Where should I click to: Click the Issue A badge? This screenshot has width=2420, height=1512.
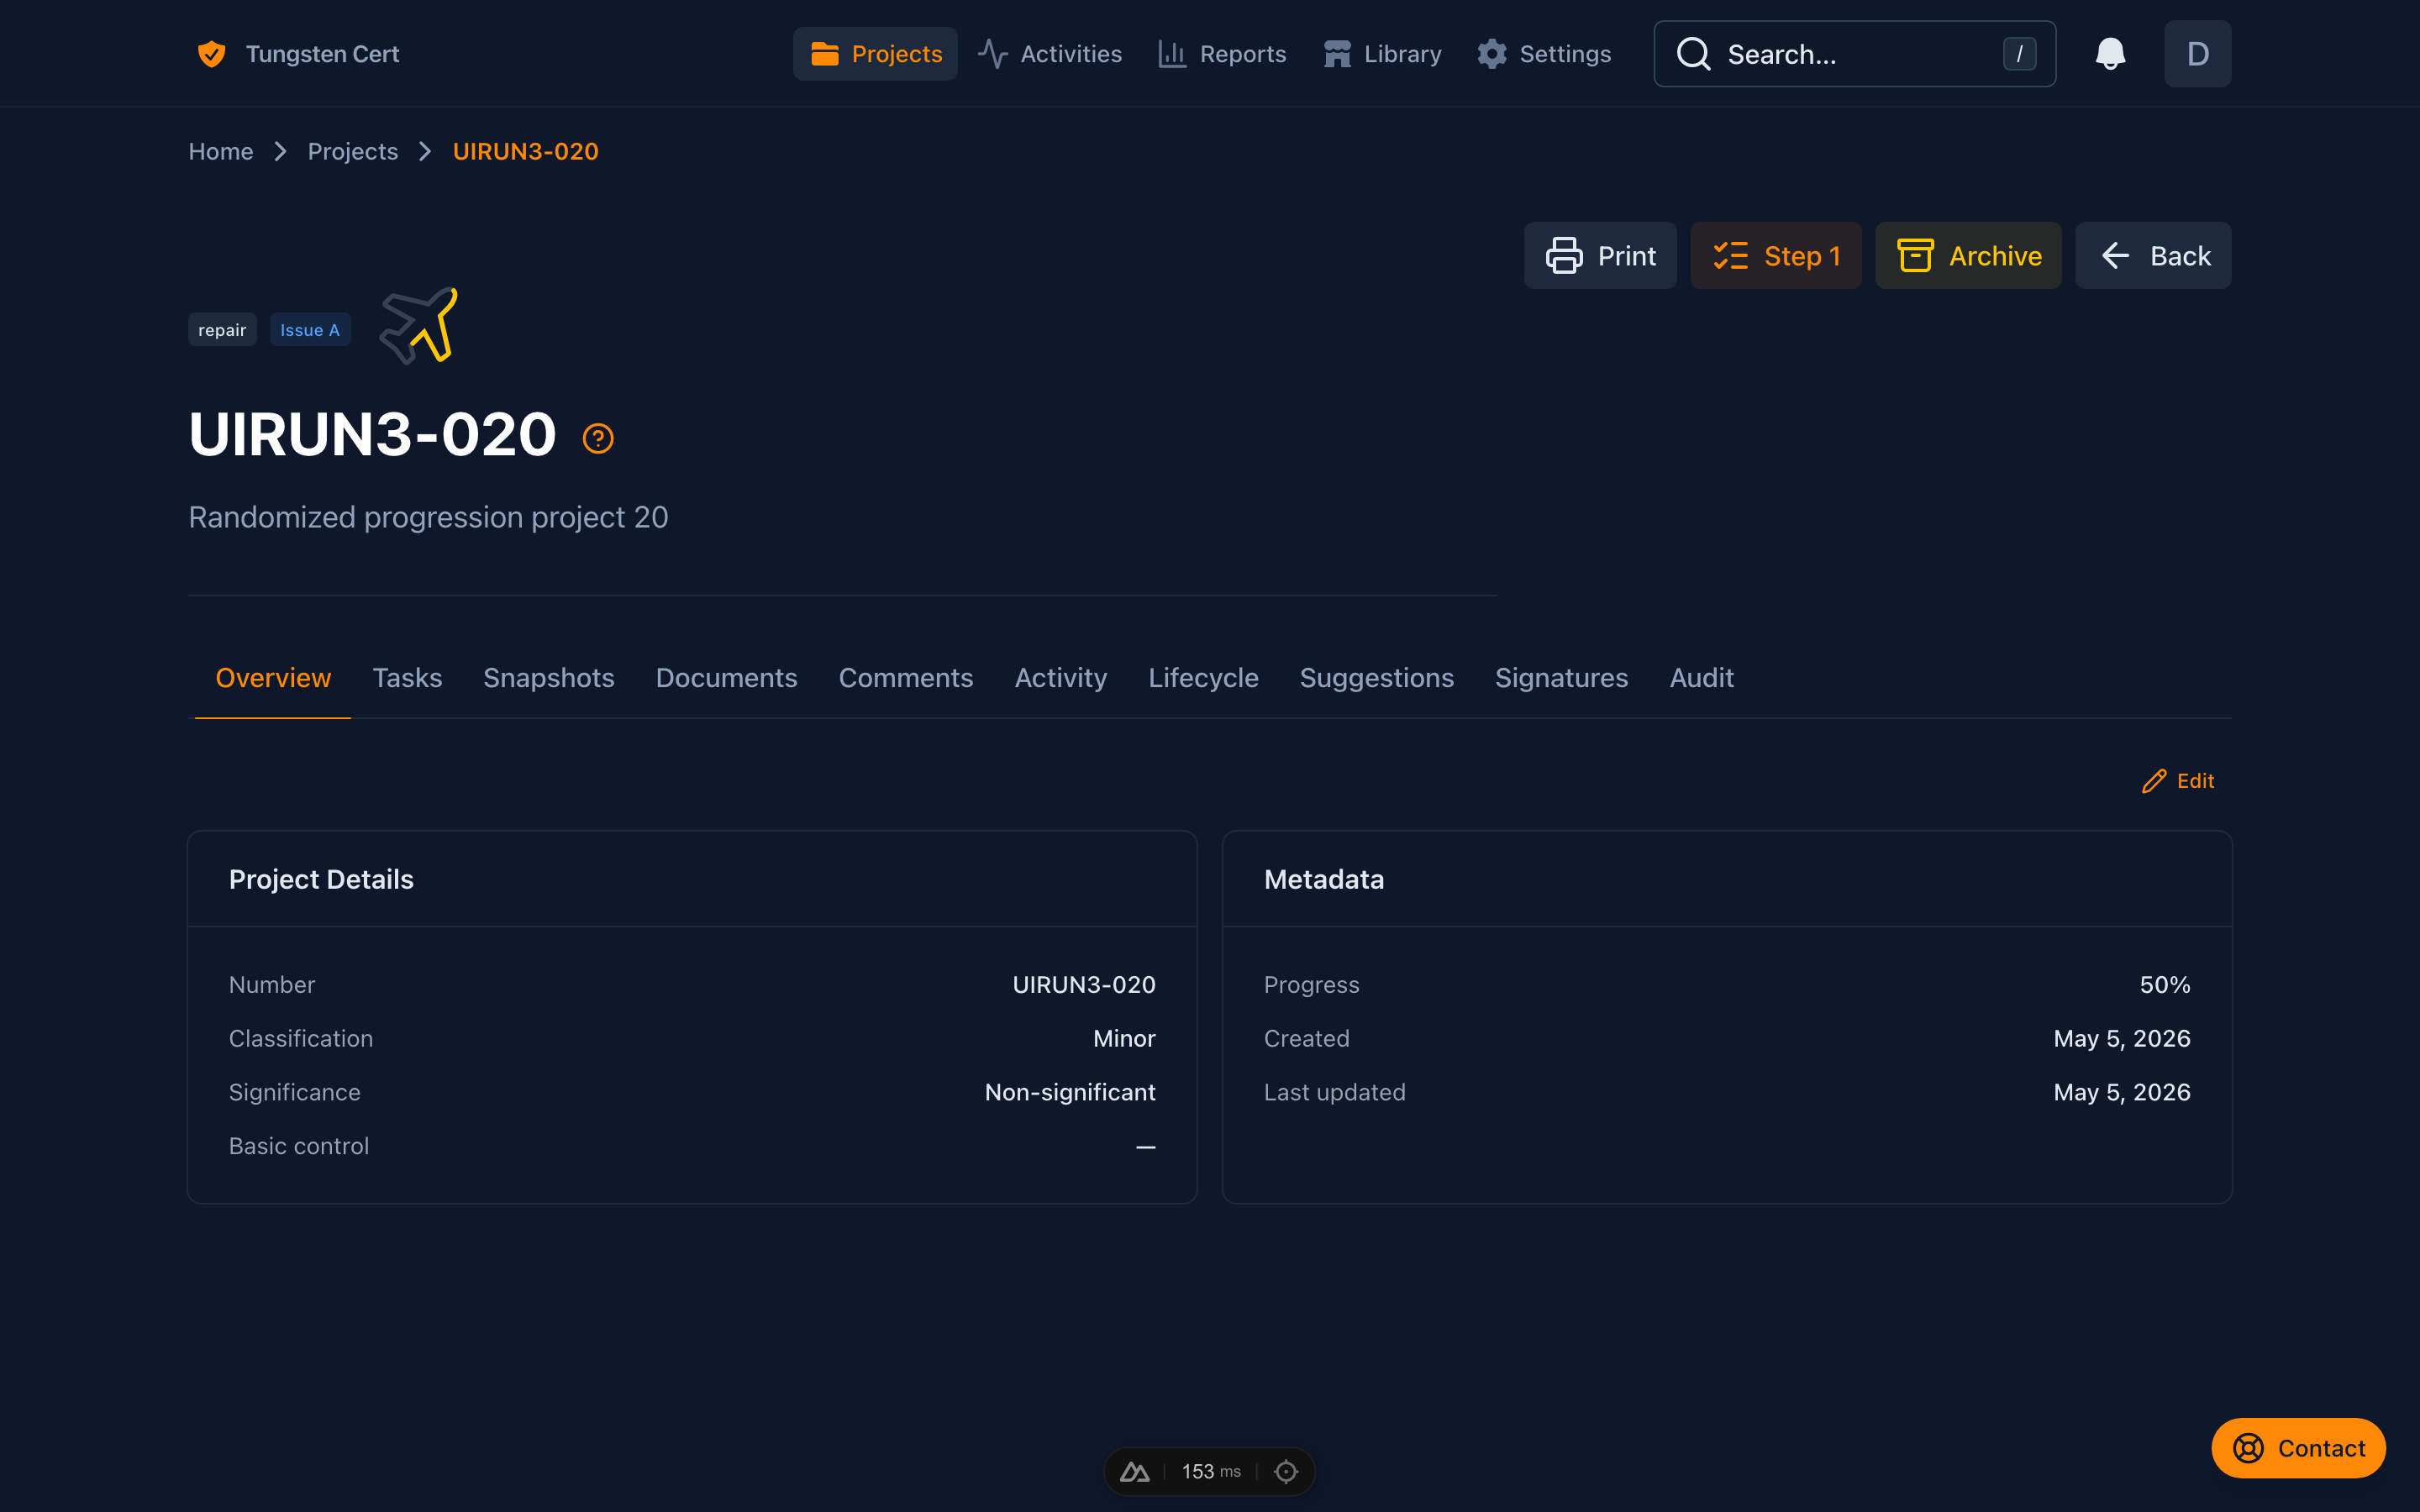[x=310, y=330]
